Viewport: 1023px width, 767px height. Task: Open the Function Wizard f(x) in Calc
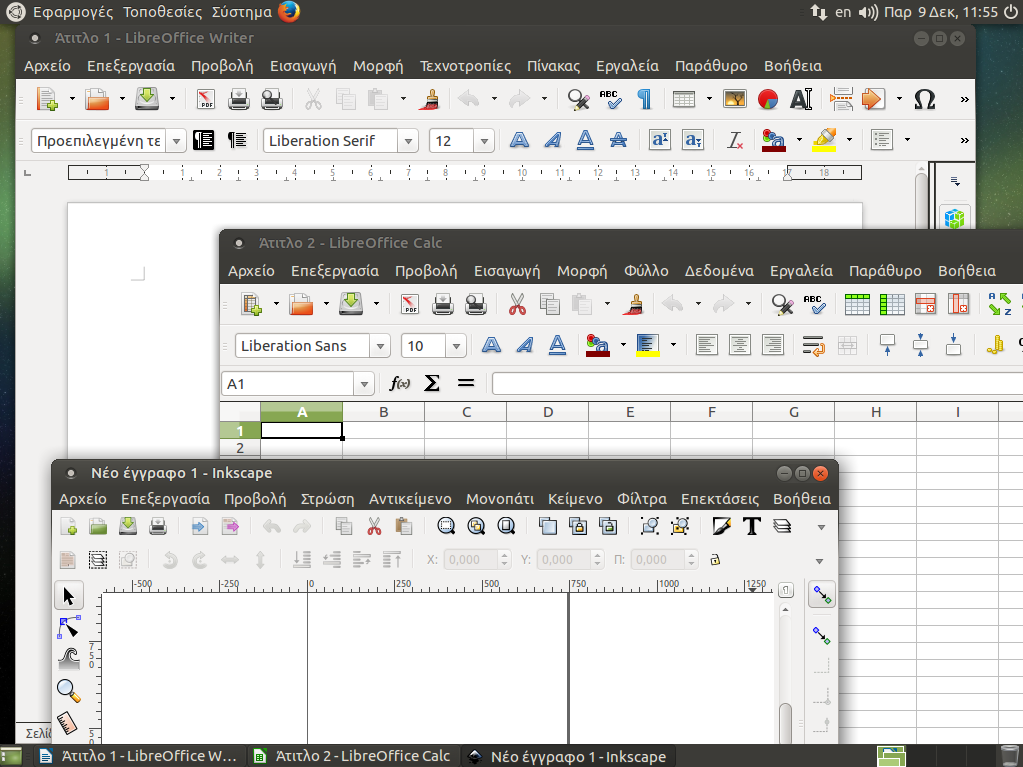click(x=400, y=383)
